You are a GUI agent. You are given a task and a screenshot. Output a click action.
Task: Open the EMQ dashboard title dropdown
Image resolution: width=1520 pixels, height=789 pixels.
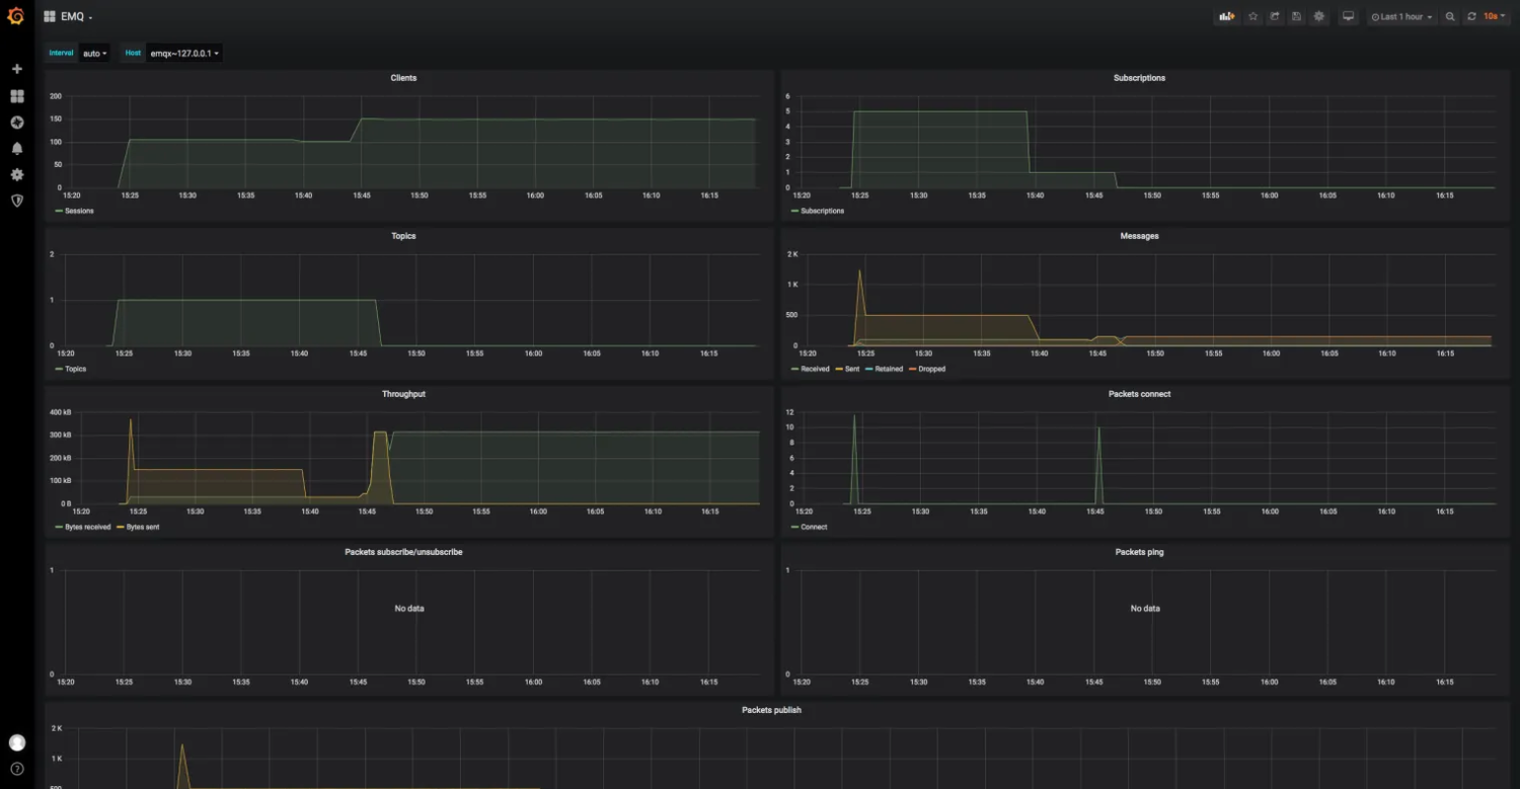(69, 17)
